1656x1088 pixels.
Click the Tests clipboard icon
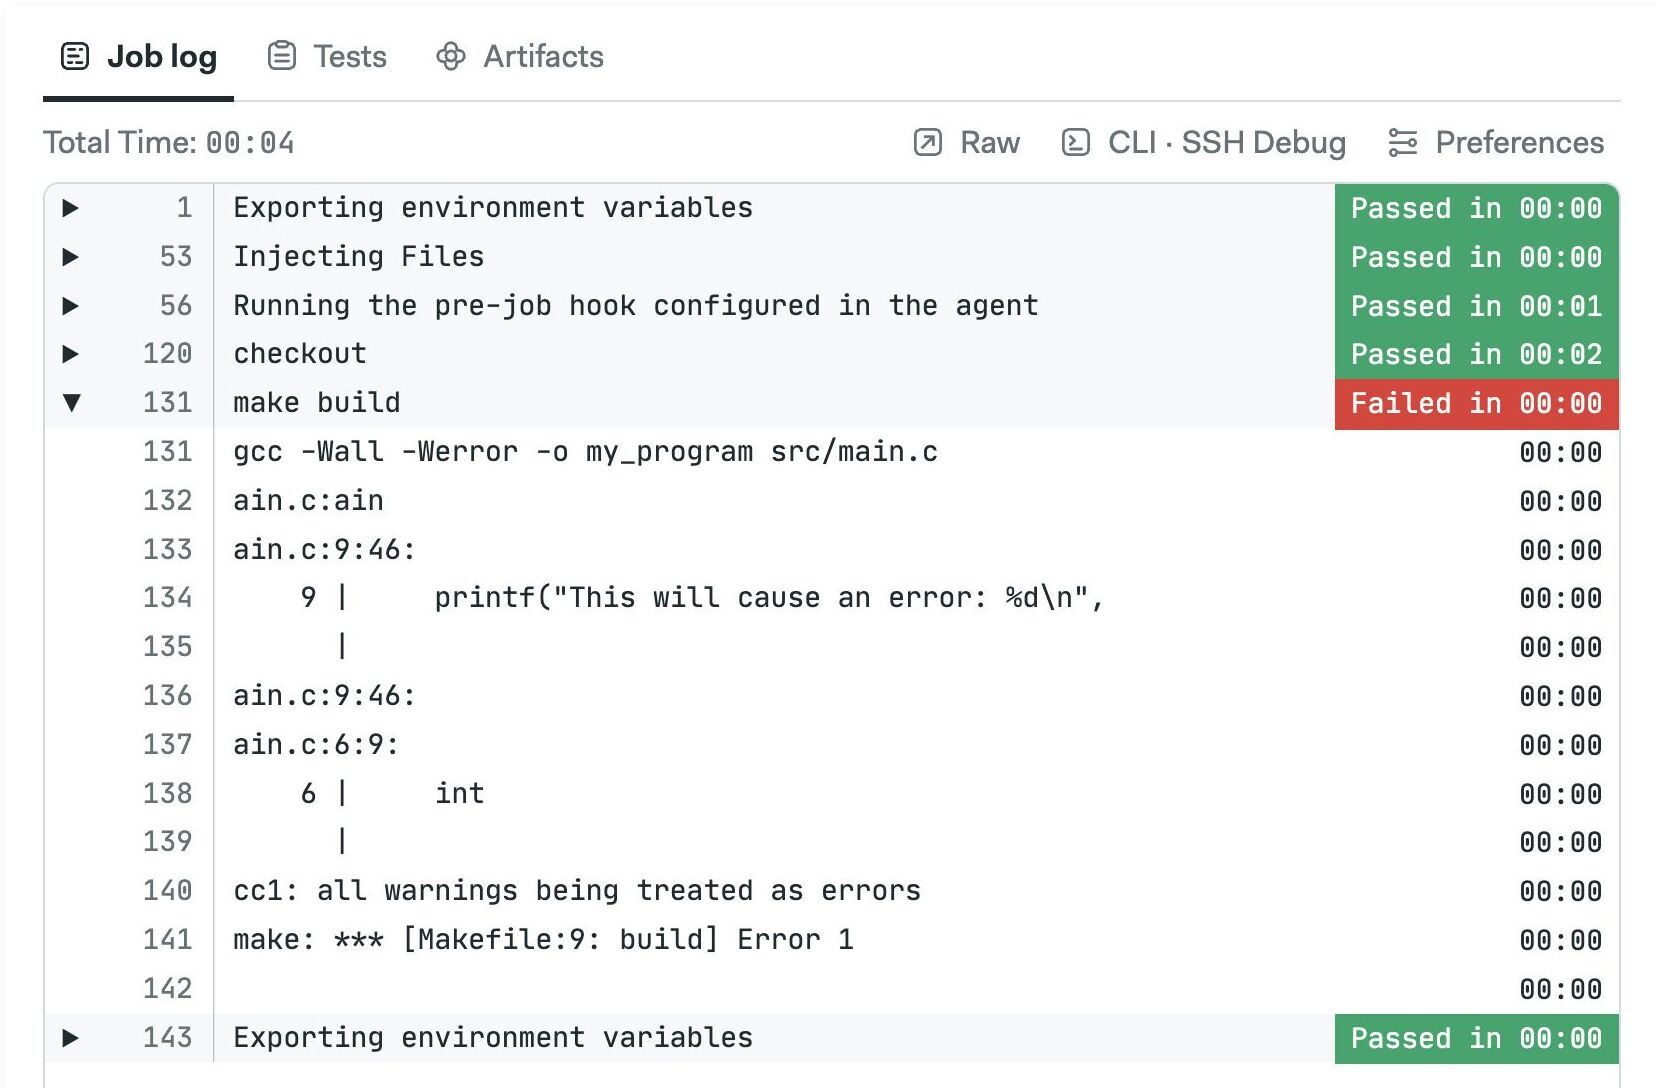[x=282, y=56]
